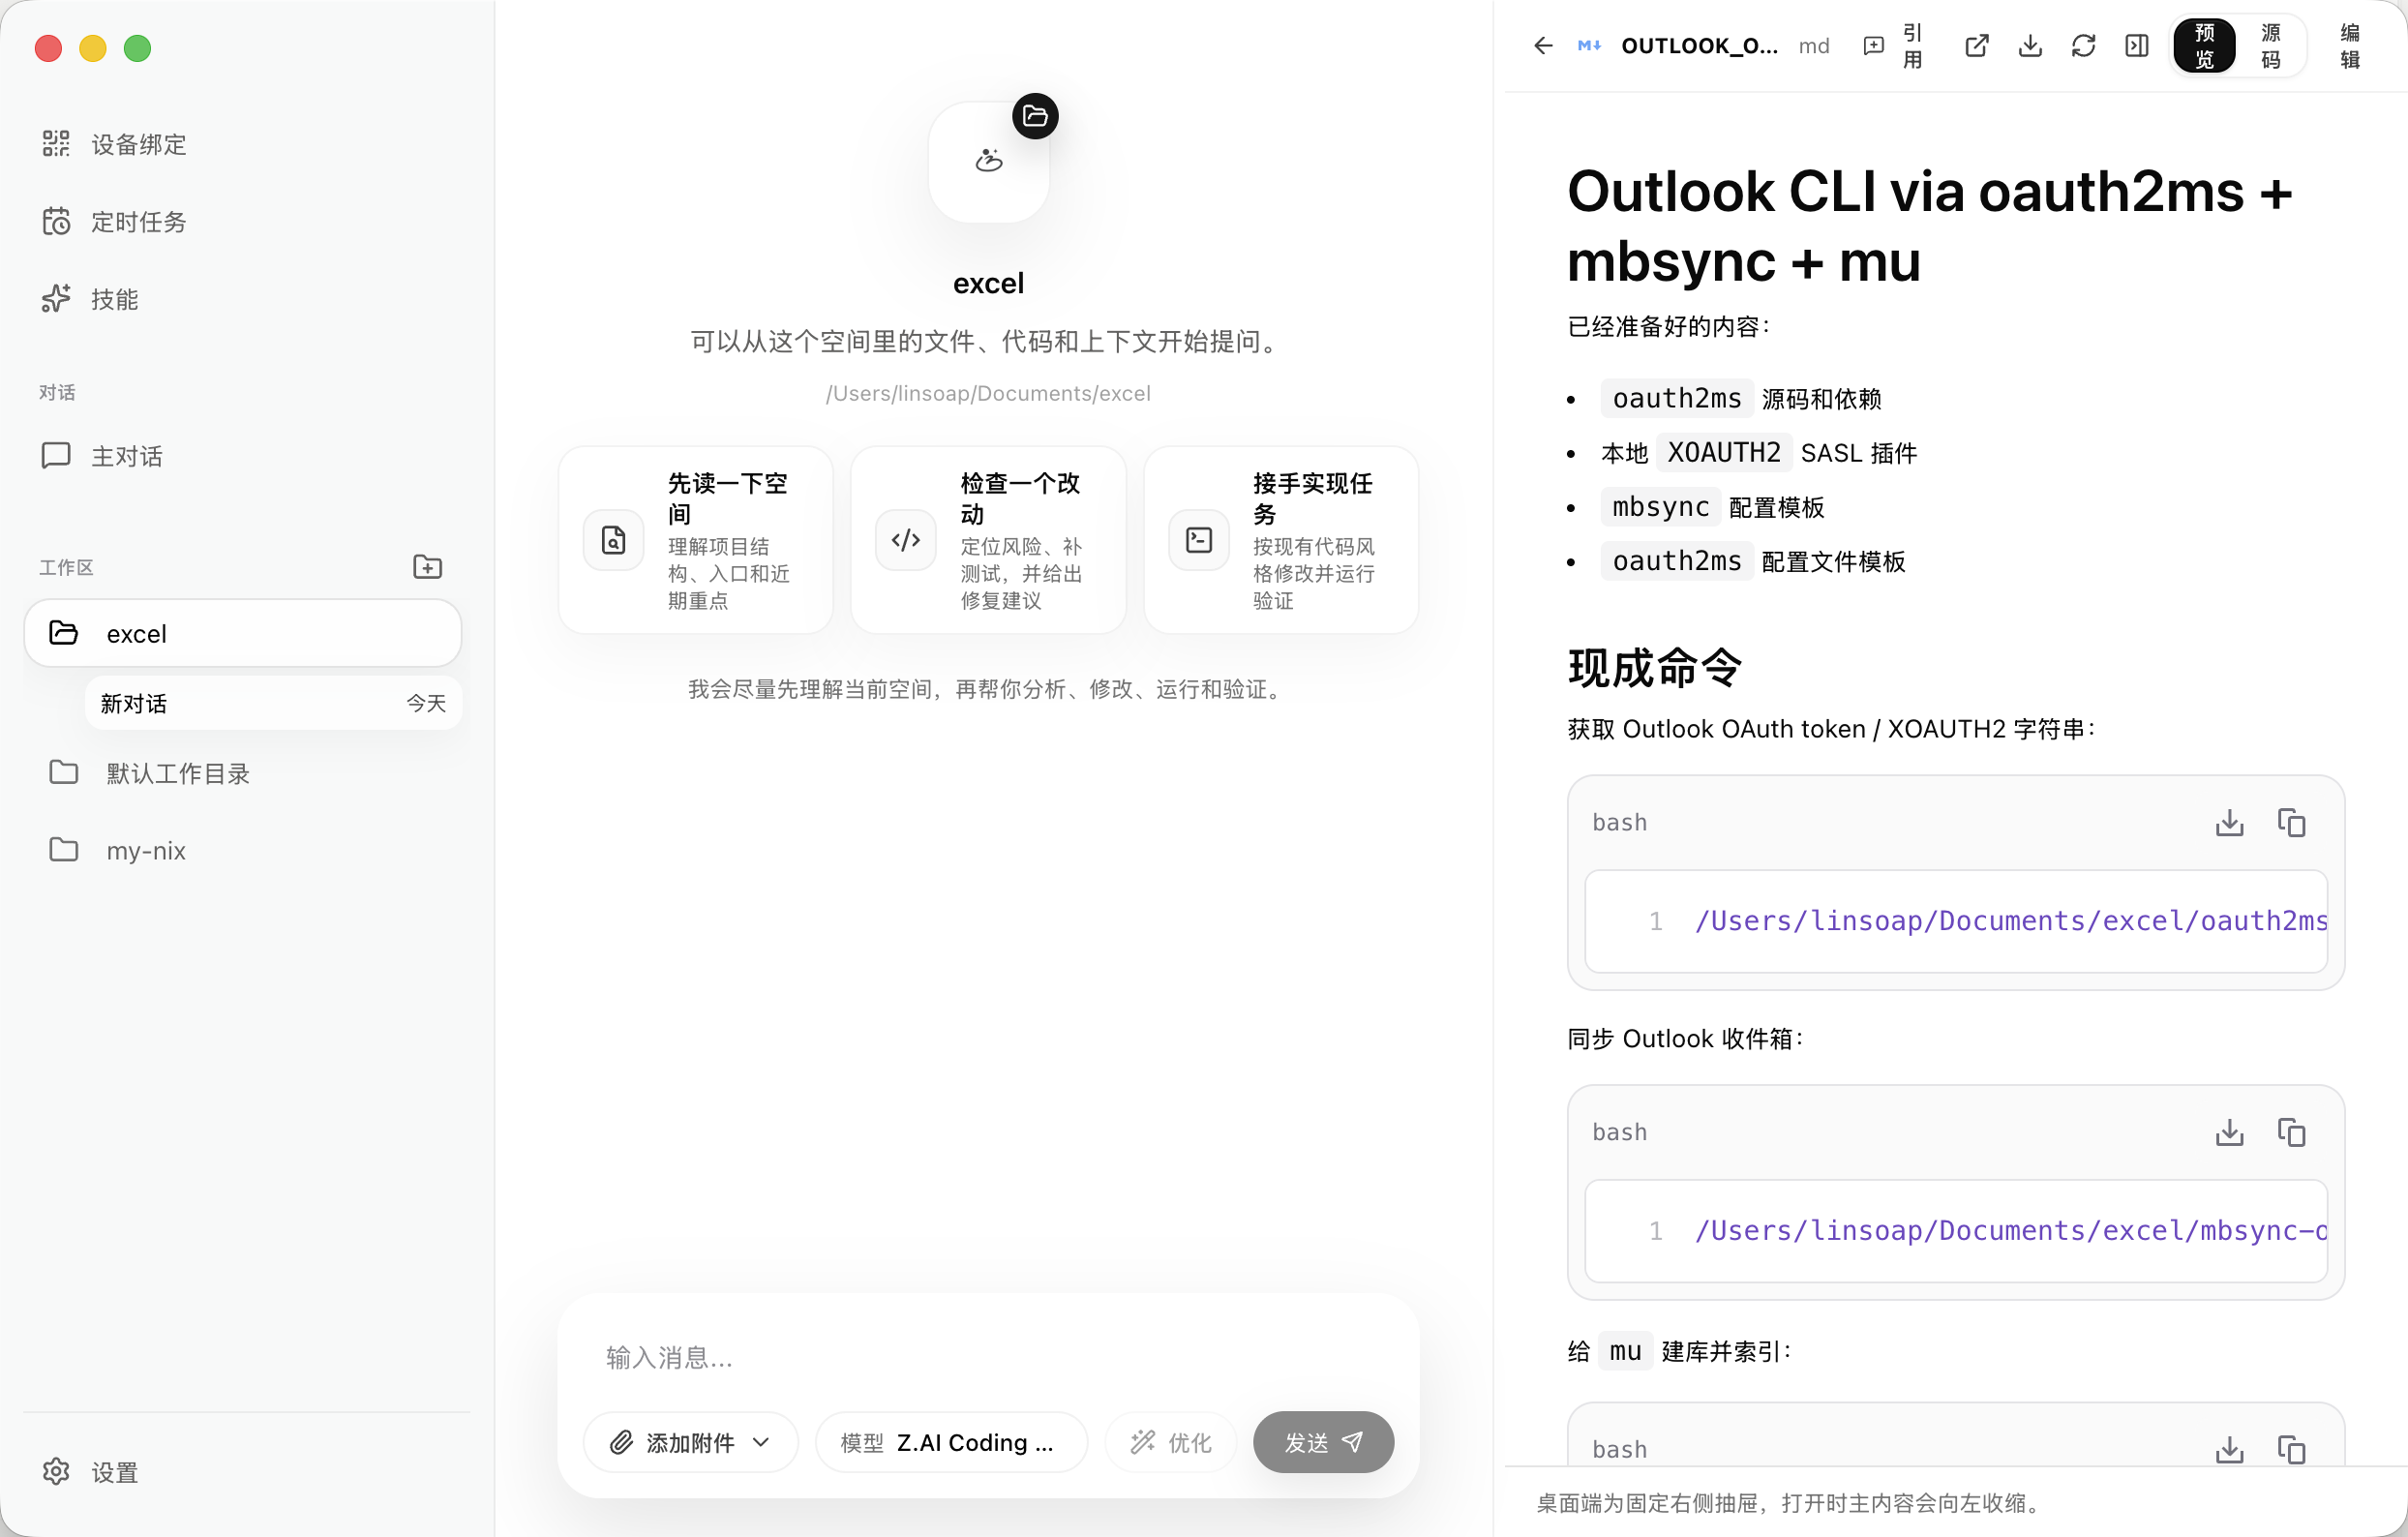Image resolution: width=2408 pixels, height=1537 pixels.
Task: Copy the mbsync bash code block
Action: 2292,1132
